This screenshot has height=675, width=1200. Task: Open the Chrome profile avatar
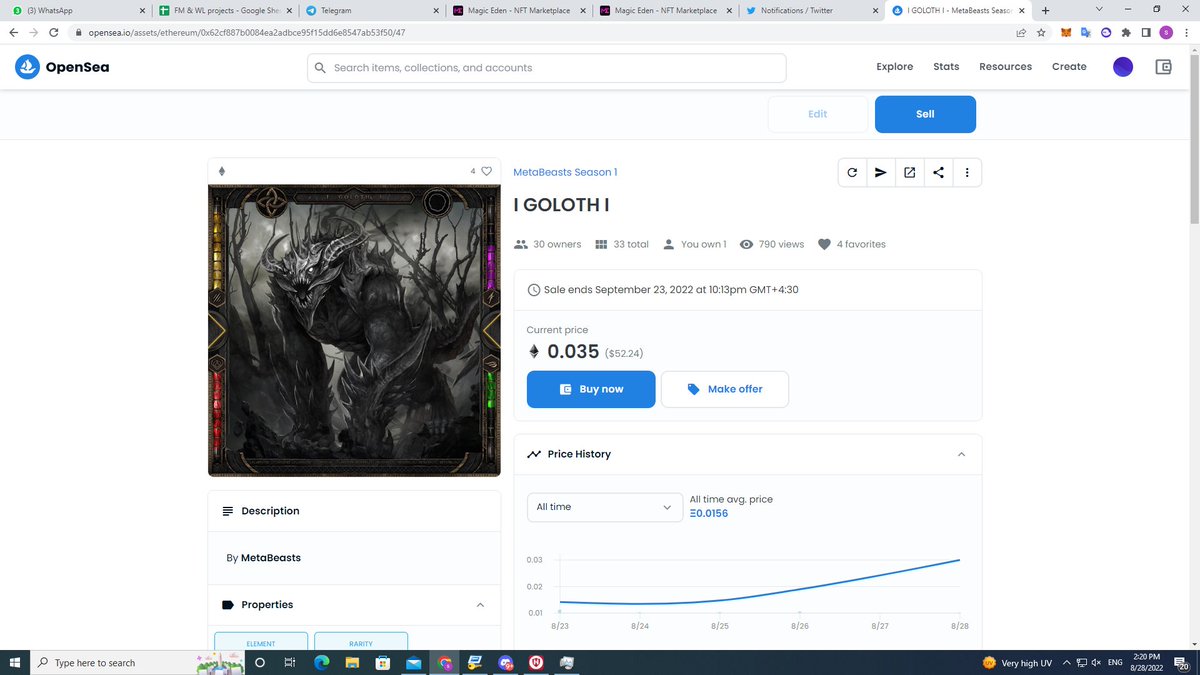[x=1166, y=32]
